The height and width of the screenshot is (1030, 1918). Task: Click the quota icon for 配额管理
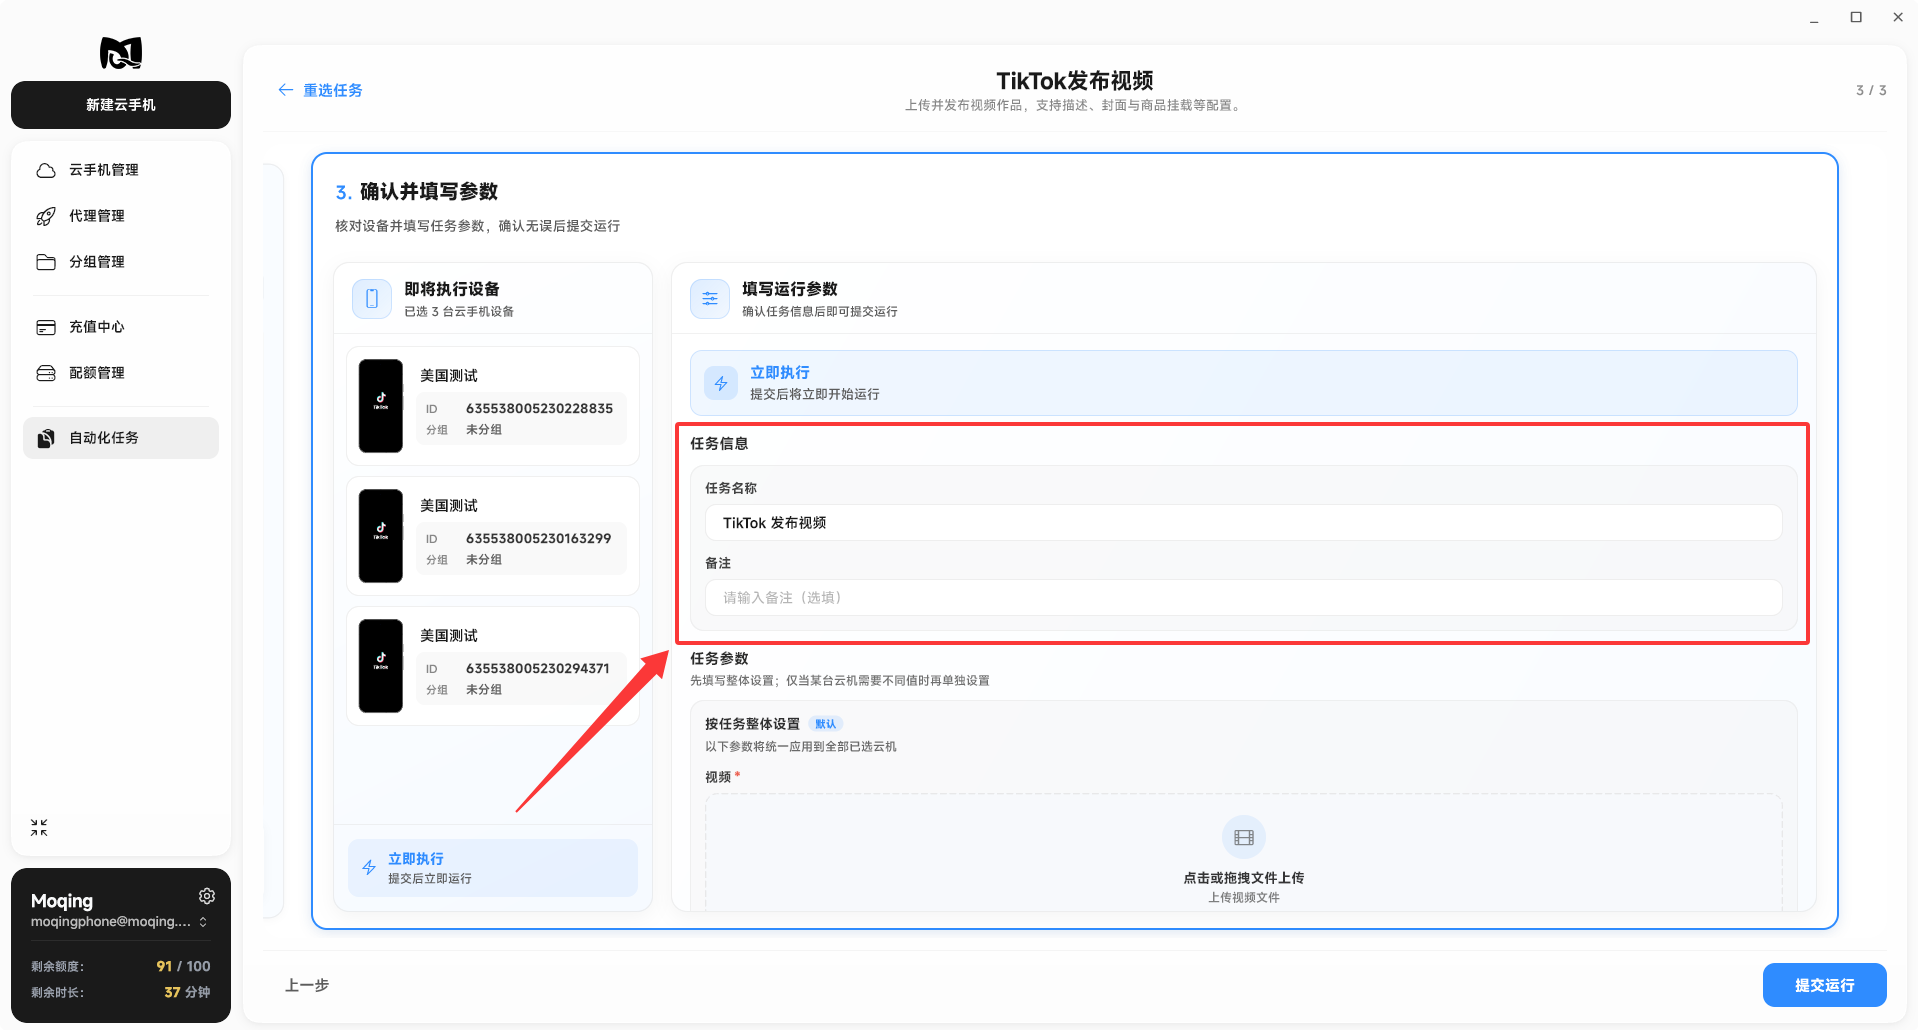pos(46,373)
